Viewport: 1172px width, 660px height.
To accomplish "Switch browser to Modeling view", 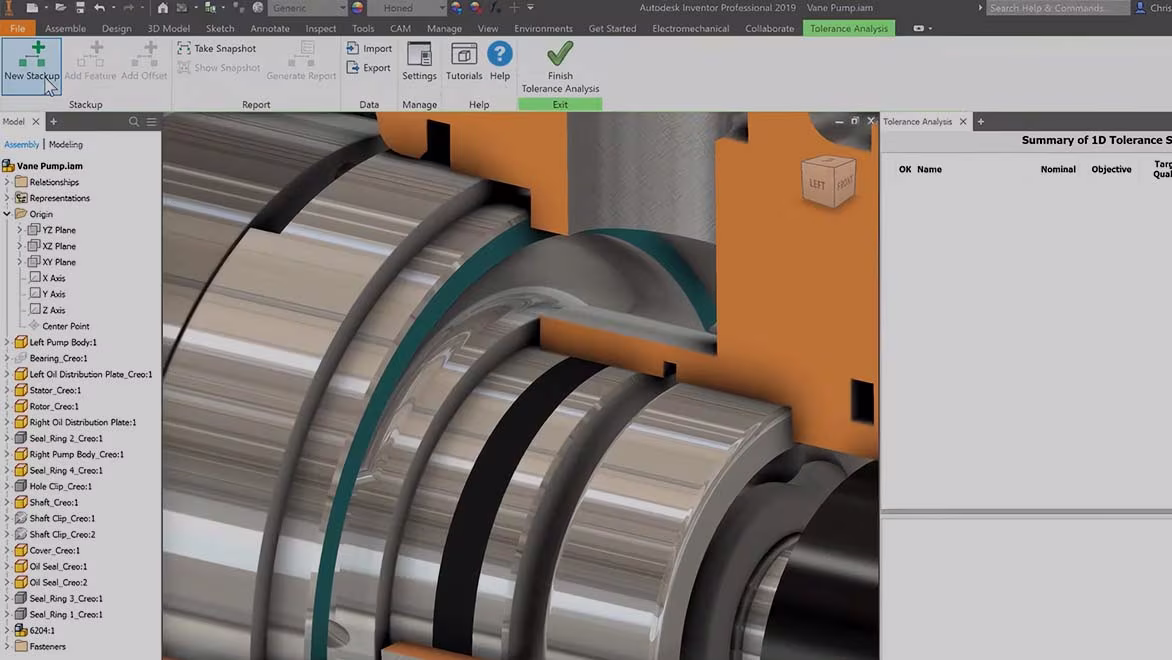I will click(x=66, y=145).
